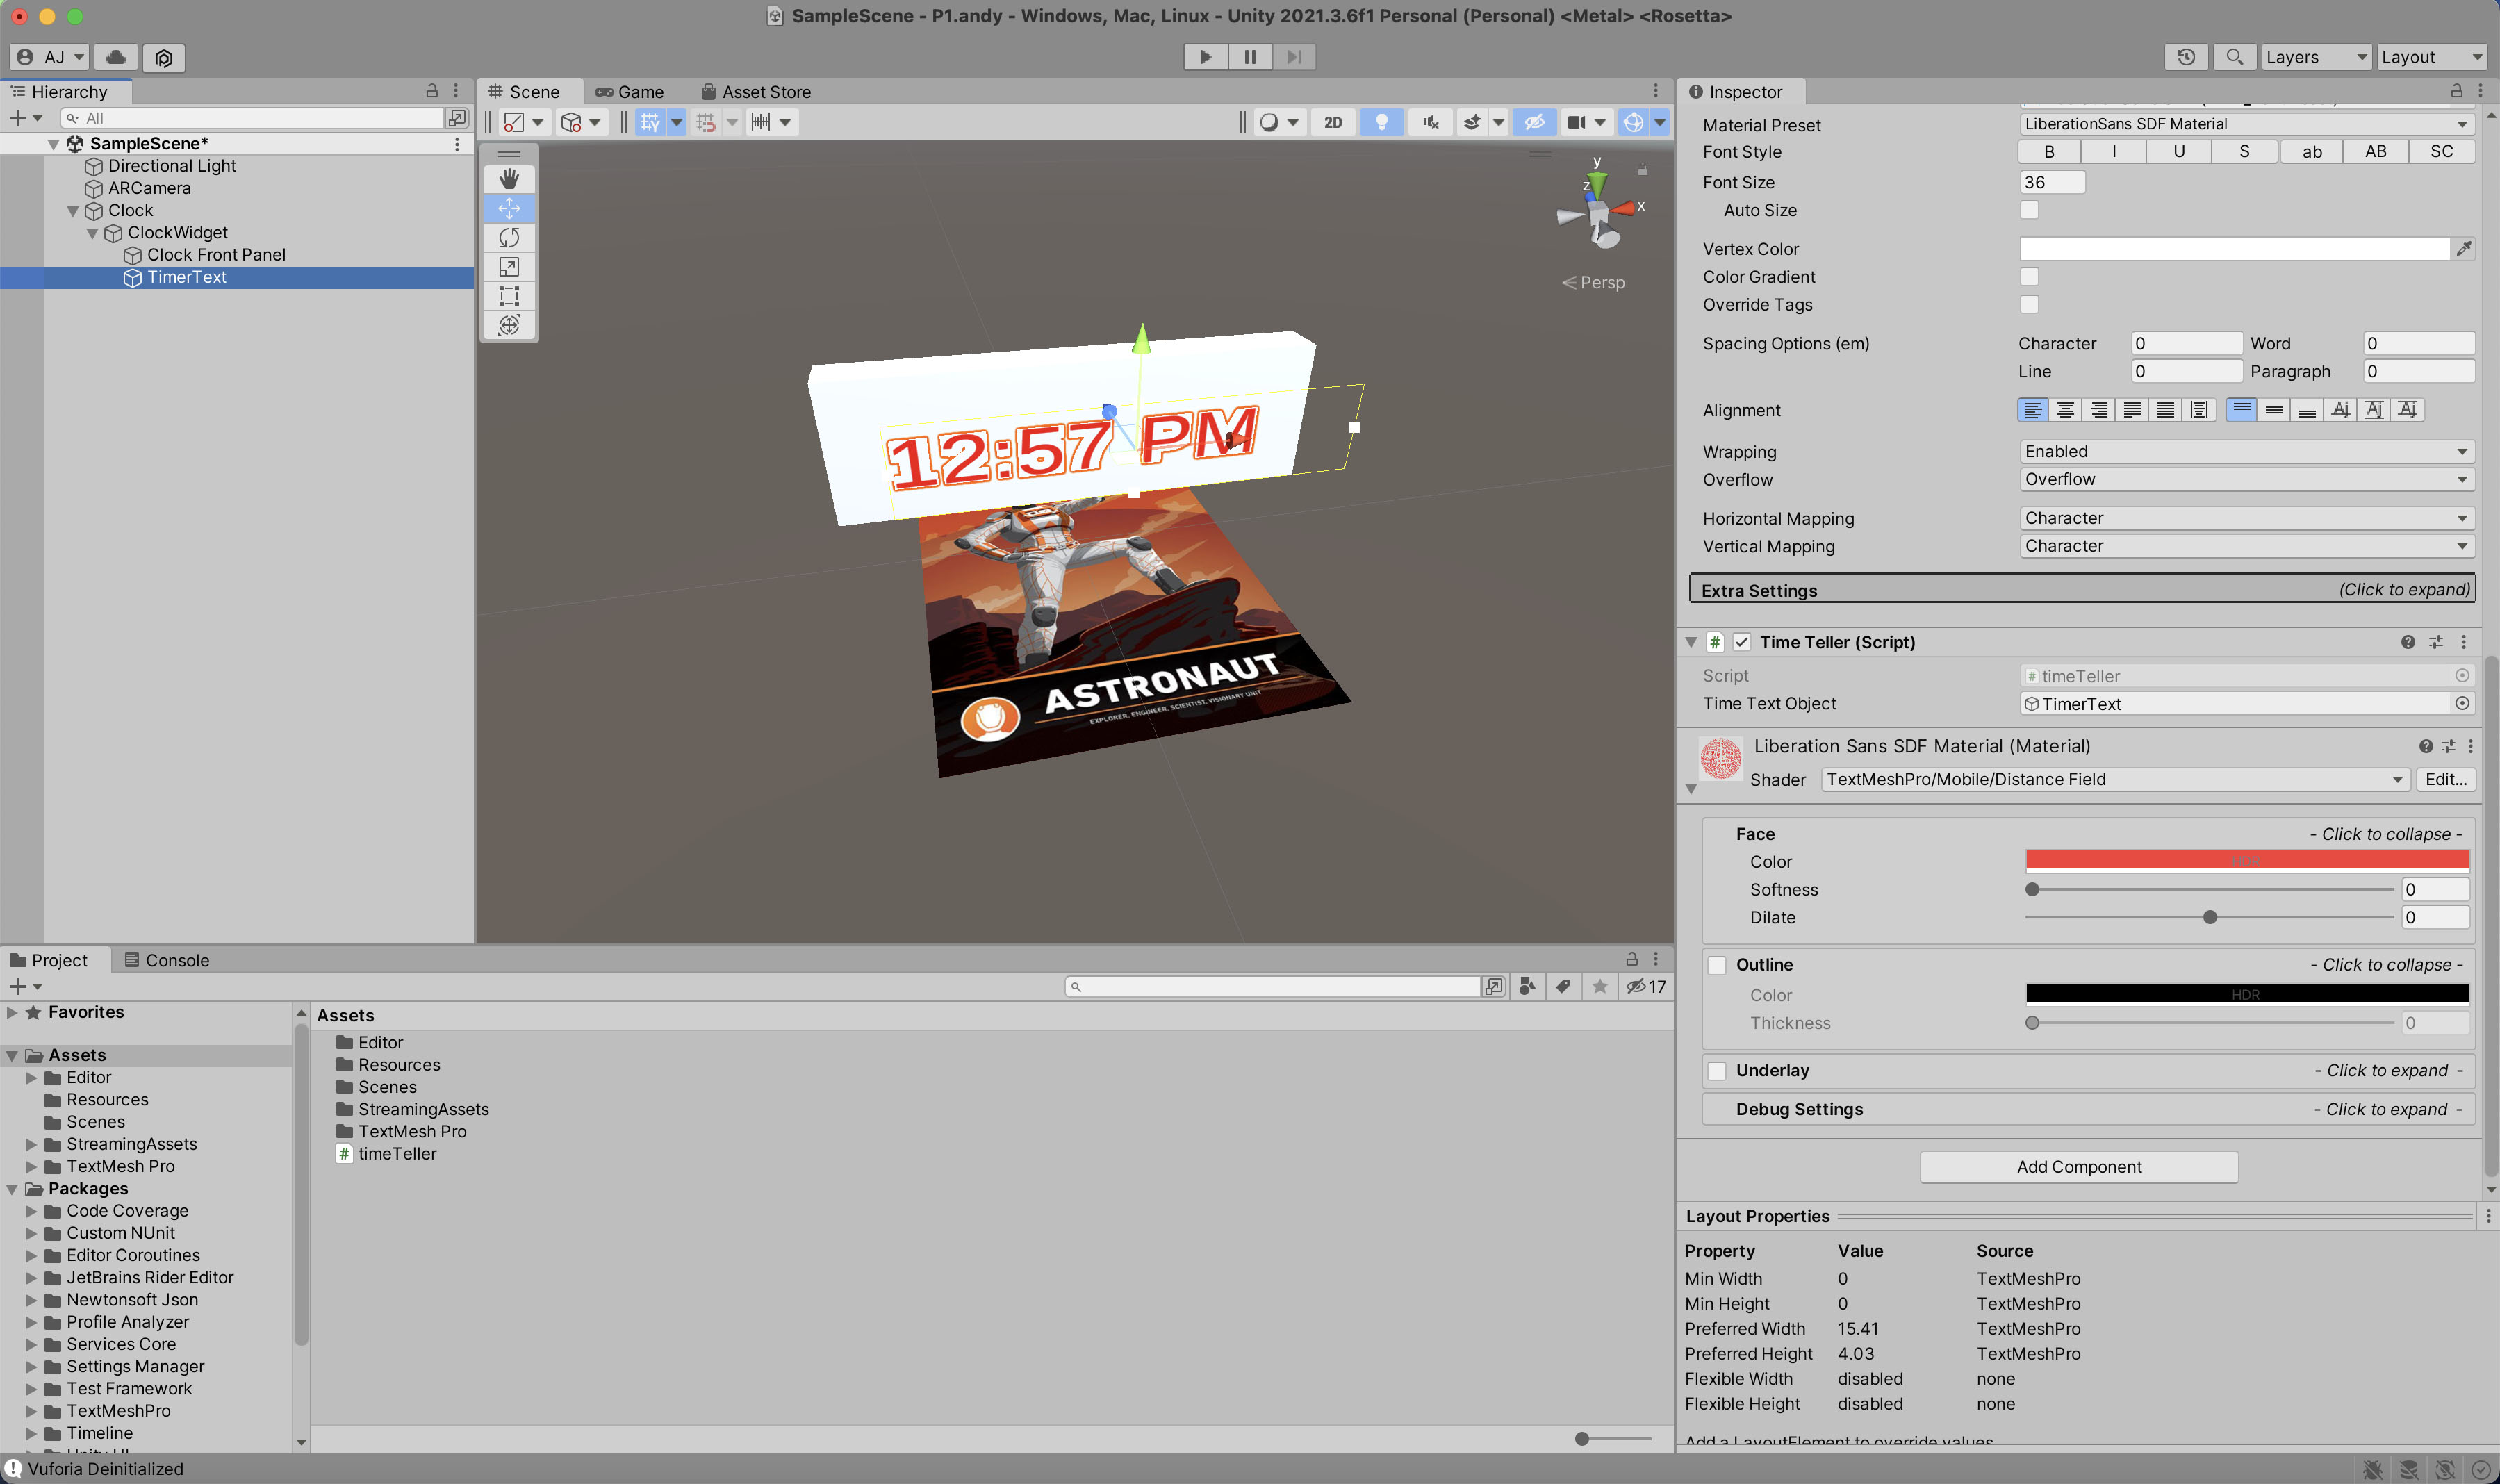Select the combined Transform tool
The image size is (2500, 1484).
[509, 325]
